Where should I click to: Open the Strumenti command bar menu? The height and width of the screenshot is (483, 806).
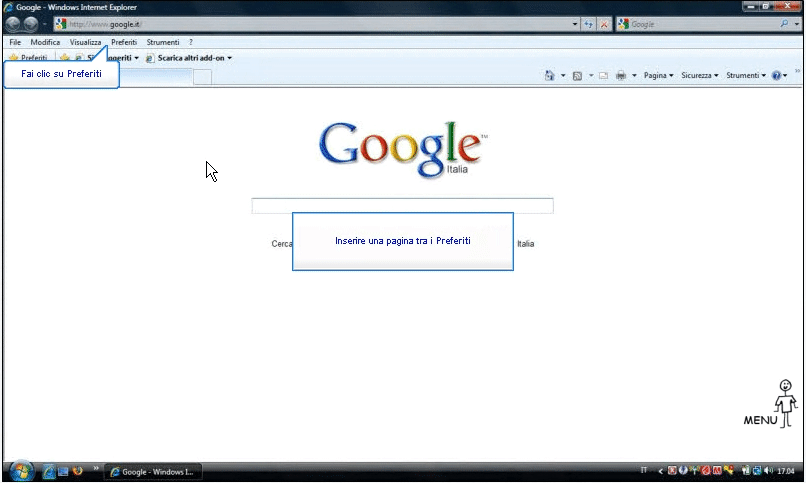click(x=746, y=76)
